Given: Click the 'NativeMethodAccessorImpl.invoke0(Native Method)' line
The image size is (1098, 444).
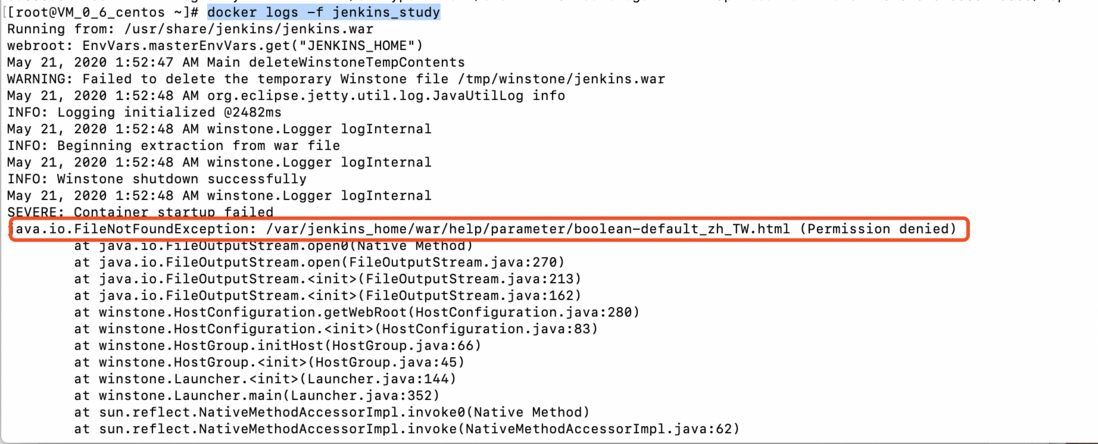Looking at the screenshot, I should tap(331, 412).
